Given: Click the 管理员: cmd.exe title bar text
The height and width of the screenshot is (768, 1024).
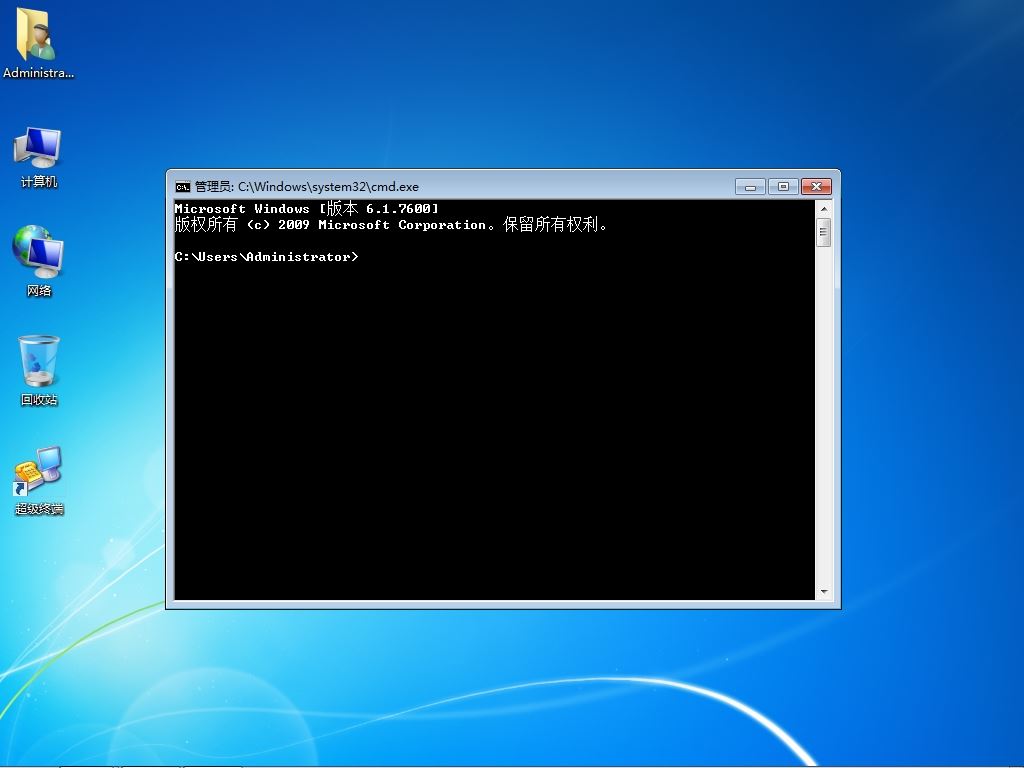Looking at the screenshot, I should point(307,187).
